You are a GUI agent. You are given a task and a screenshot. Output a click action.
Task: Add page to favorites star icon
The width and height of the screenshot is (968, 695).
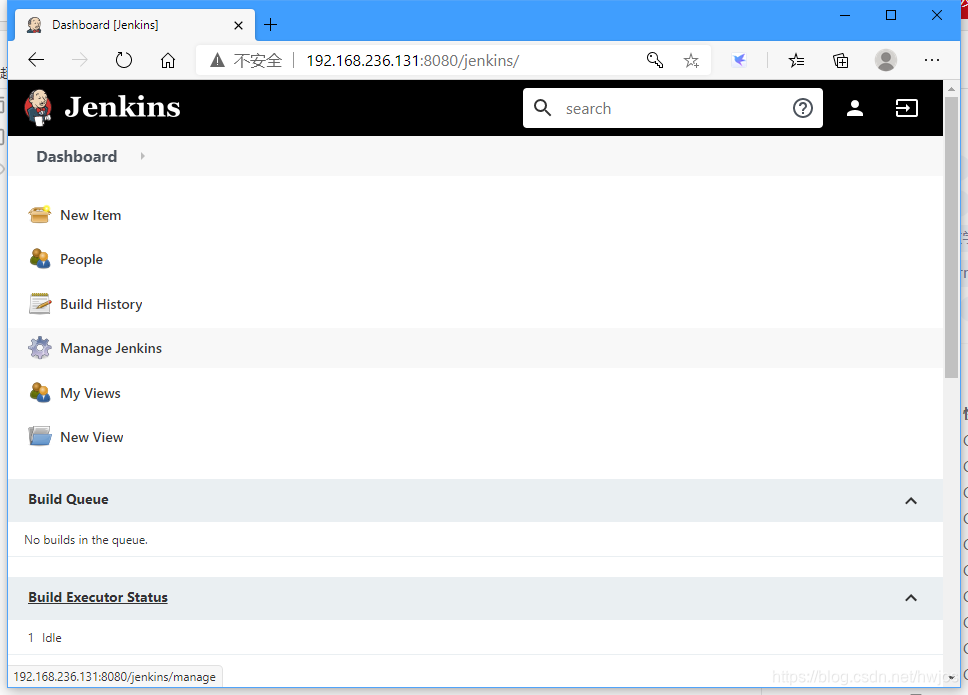(691, 60)
